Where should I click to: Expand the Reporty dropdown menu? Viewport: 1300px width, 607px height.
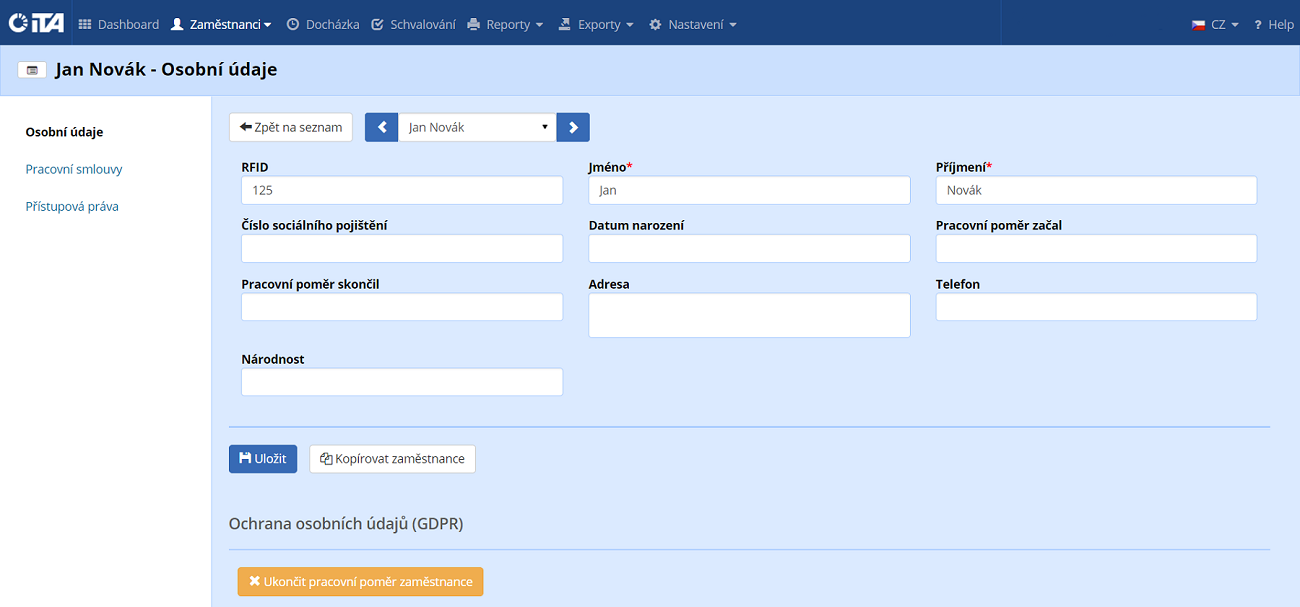pos(505,24)
